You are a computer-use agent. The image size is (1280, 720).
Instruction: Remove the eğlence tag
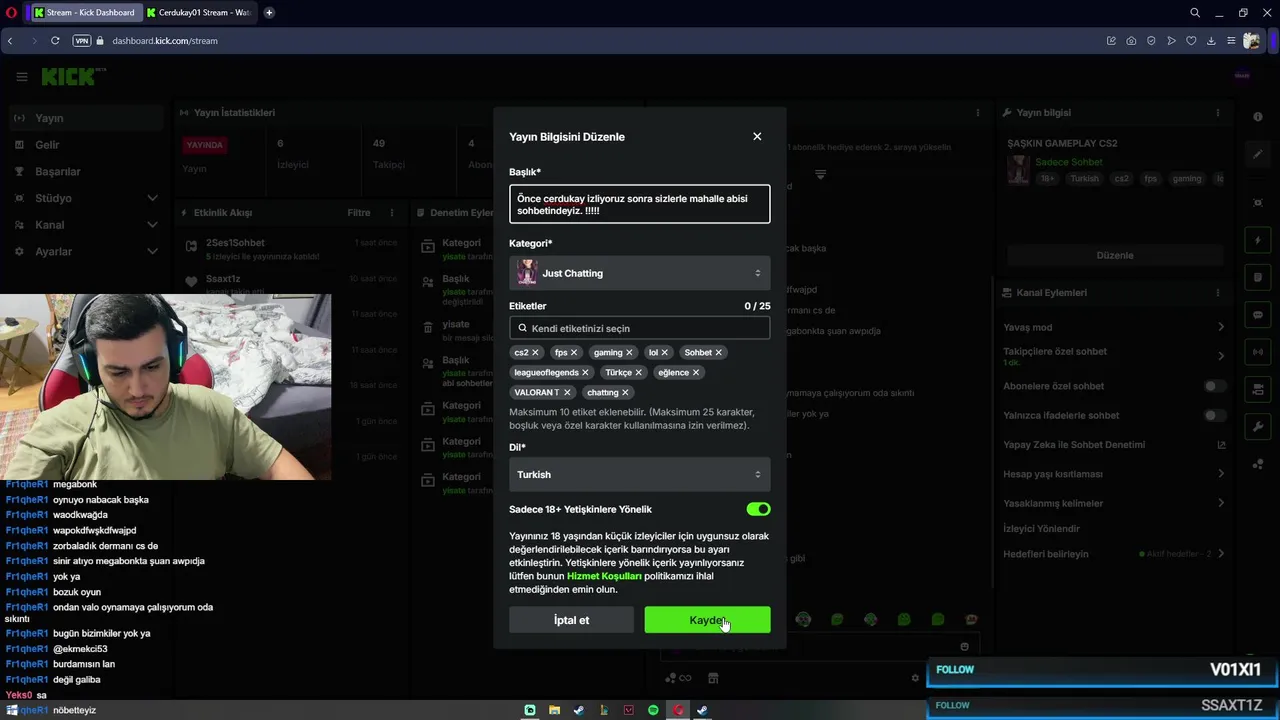(696, 372)
